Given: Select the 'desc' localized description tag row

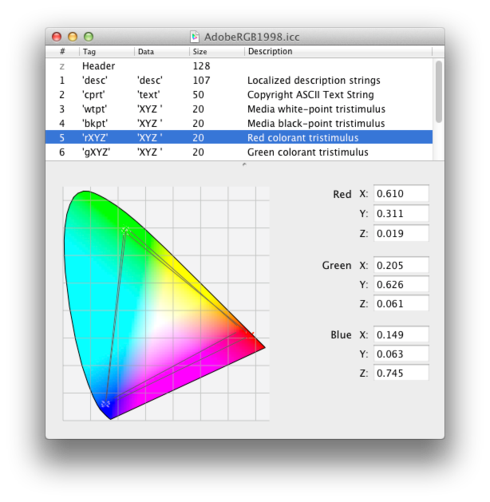Looking at the screenshot, I should pyautogui.click(x=239, y=80).
